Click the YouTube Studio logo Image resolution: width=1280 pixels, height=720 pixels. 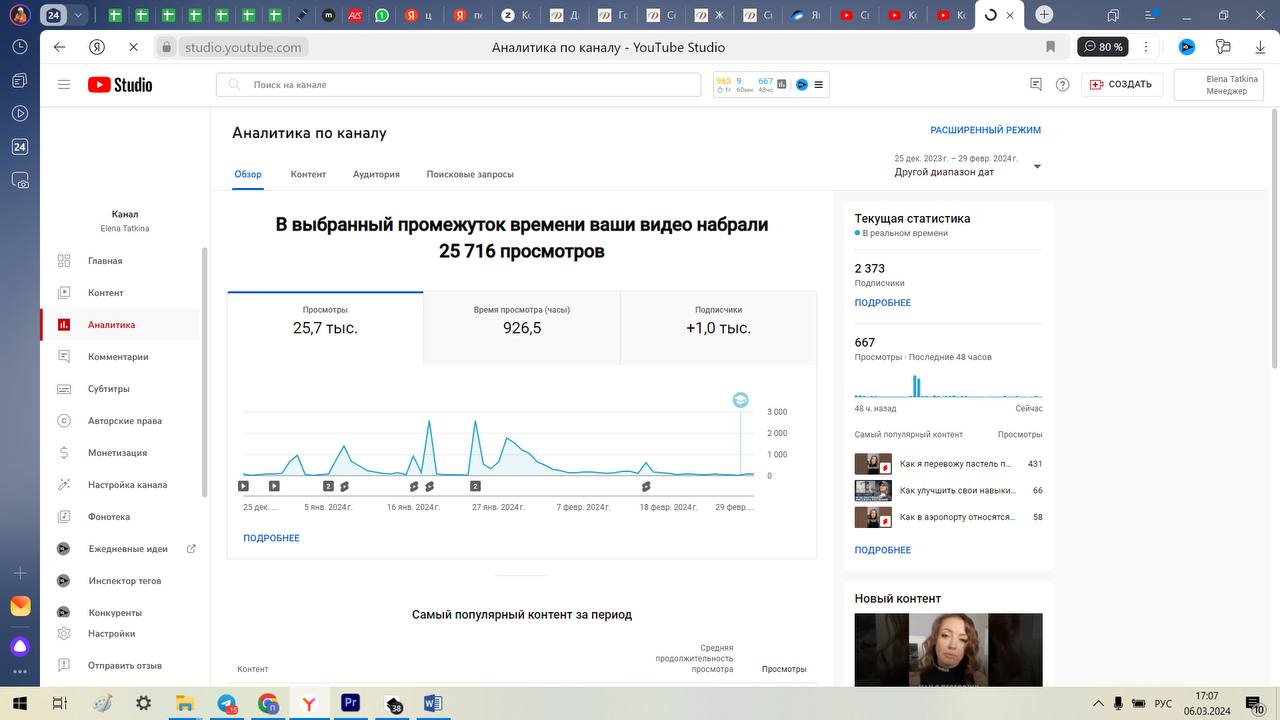tap(120, 85)
